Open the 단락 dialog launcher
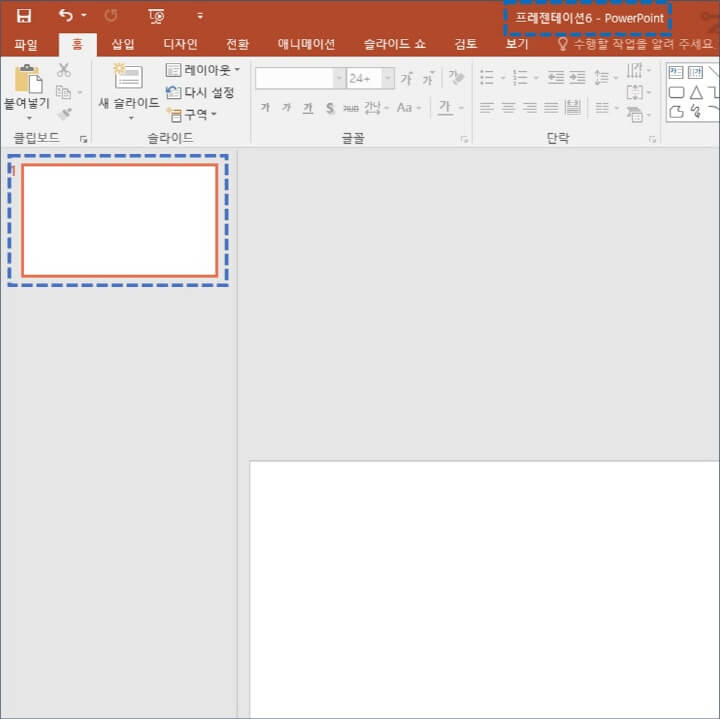This screenshot has height=719, width=720. [x=652, y=140]
